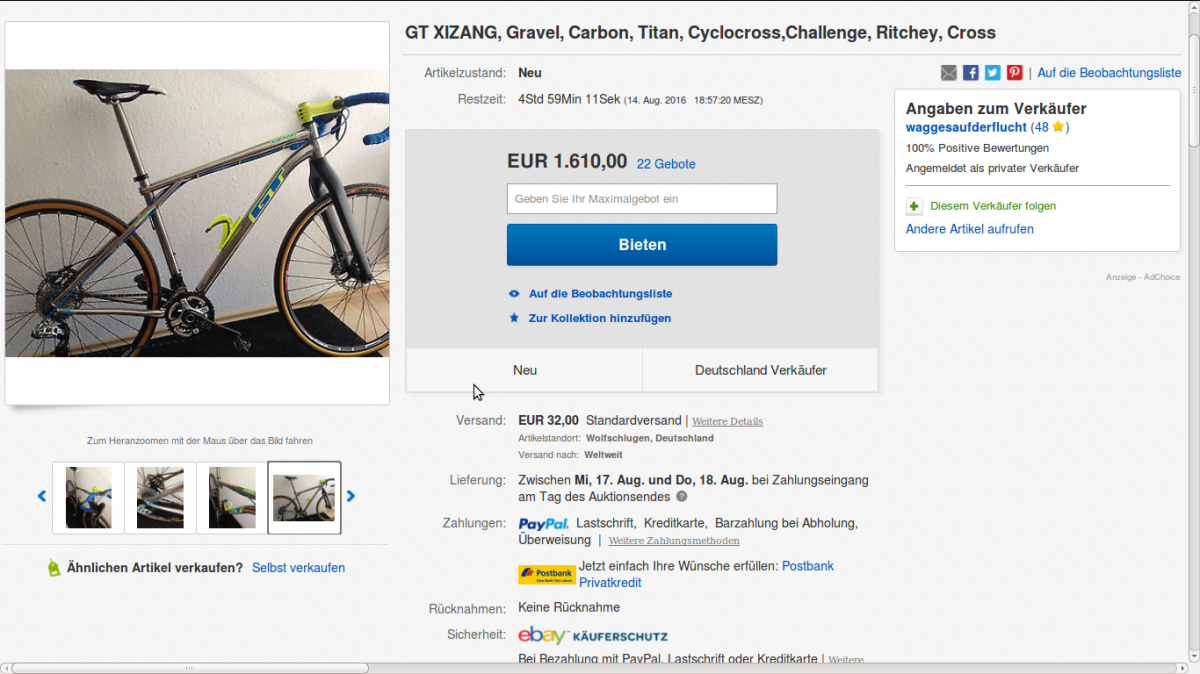Show next thumbnails with right arrow
This screenshot has width=1200, height=674.
pos(351,496)
